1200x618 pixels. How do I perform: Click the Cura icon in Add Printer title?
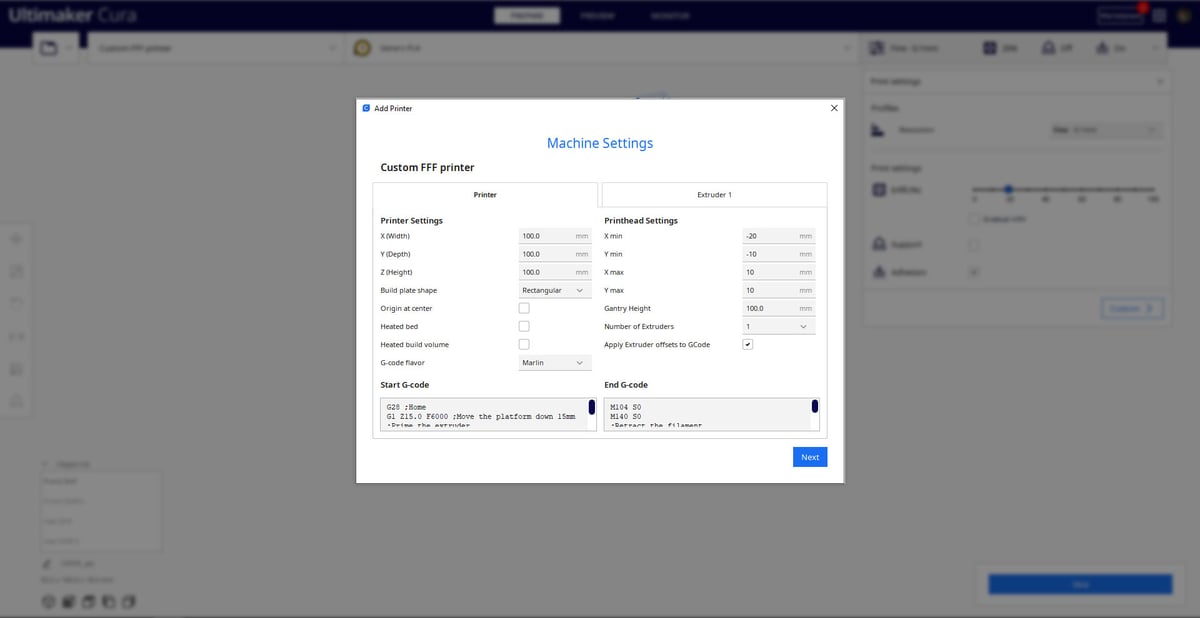point(366,108)
